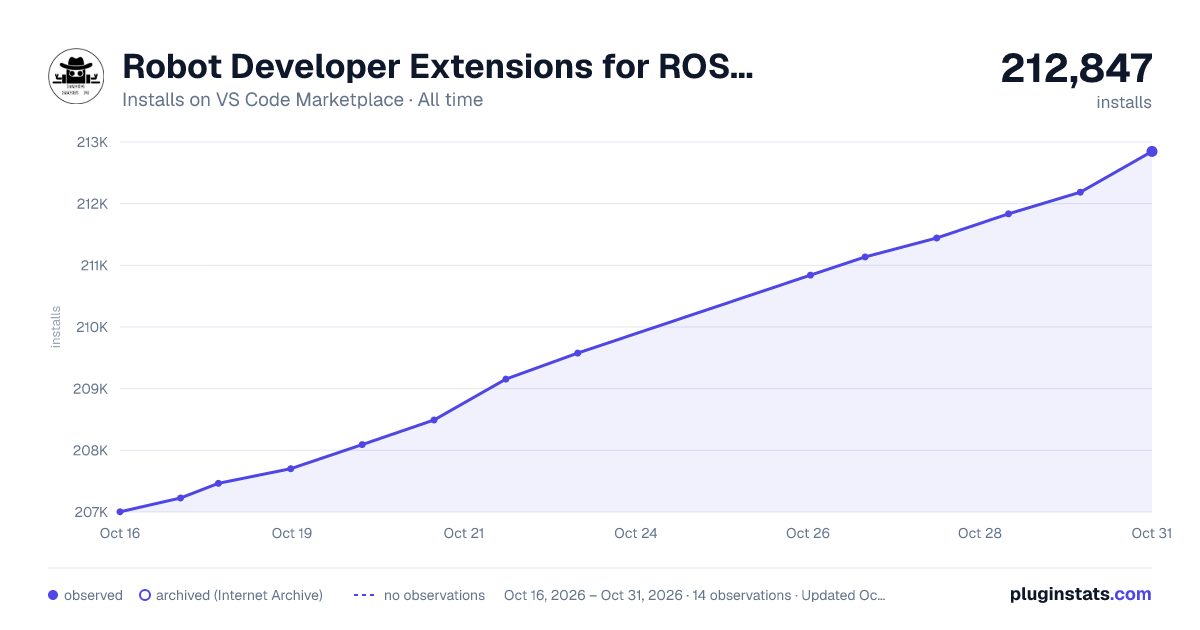The image size is (1200, 630).
Task: Click the 212,847 install count
Action: (x=1077, y=68)
